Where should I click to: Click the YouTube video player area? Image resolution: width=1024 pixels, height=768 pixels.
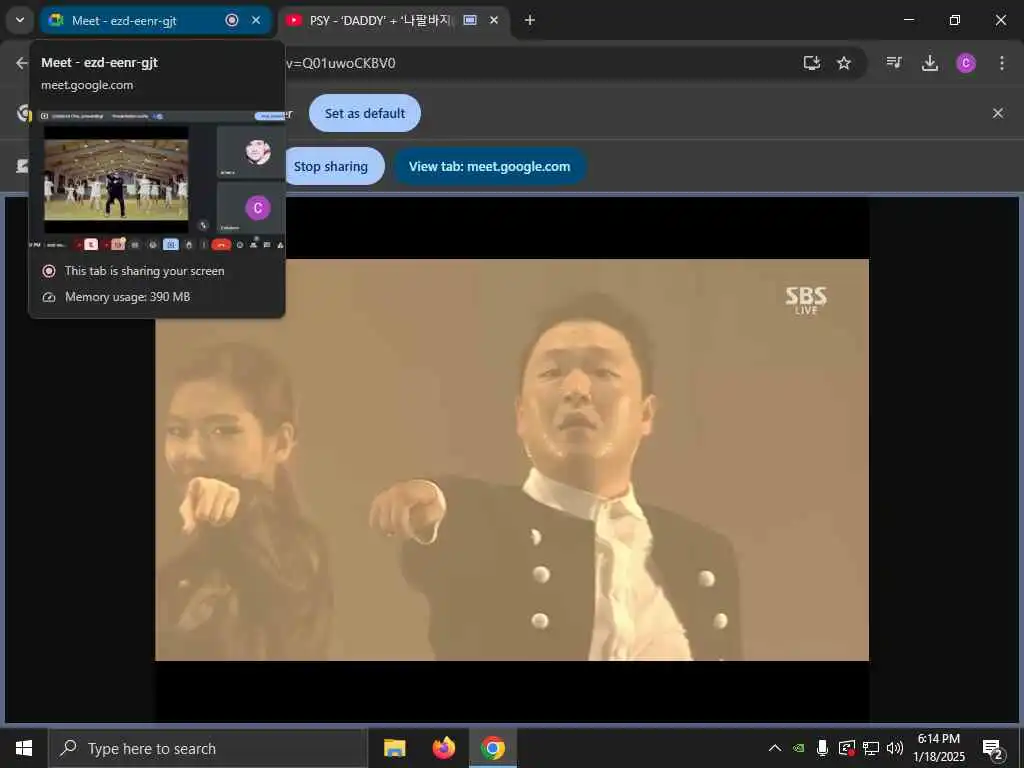point(512,459)
